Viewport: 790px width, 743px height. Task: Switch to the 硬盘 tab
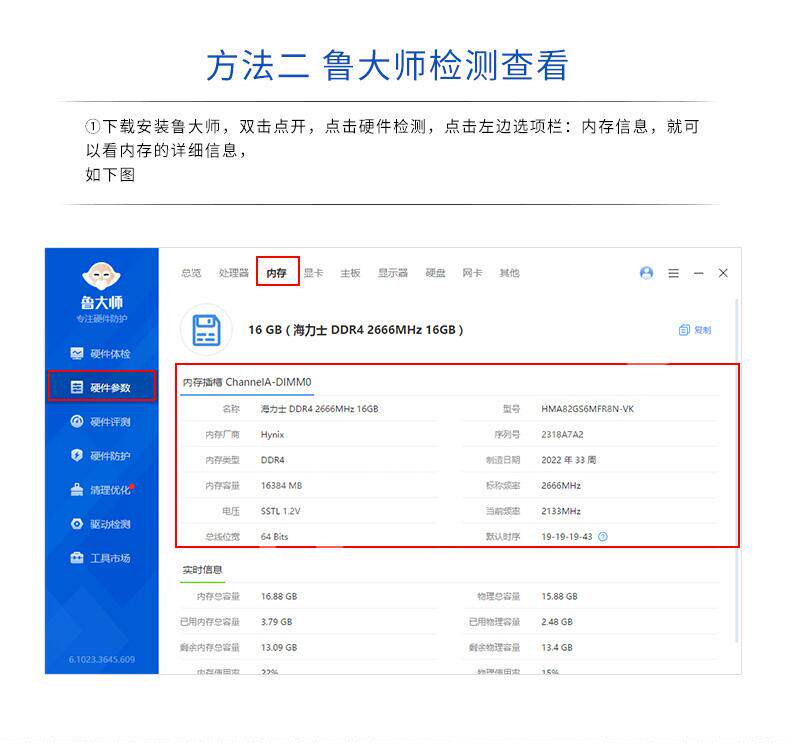point(435,273)
